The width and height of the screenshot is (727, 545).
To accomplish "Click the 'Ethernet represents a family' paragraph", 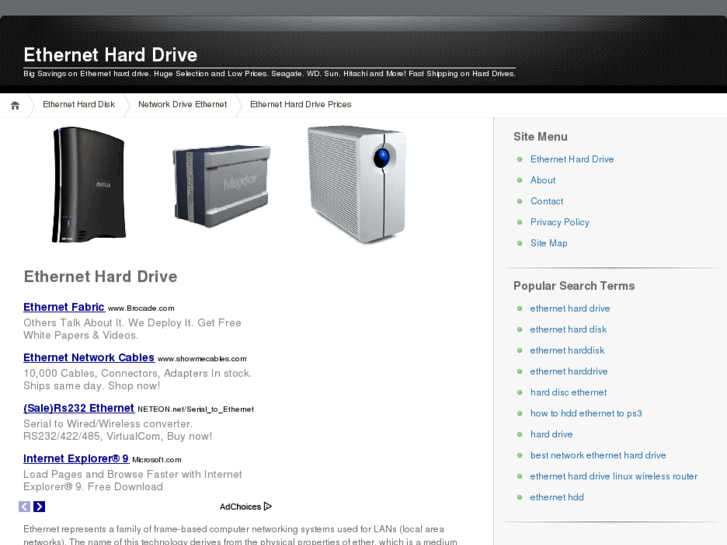I will tap(240, 535).
